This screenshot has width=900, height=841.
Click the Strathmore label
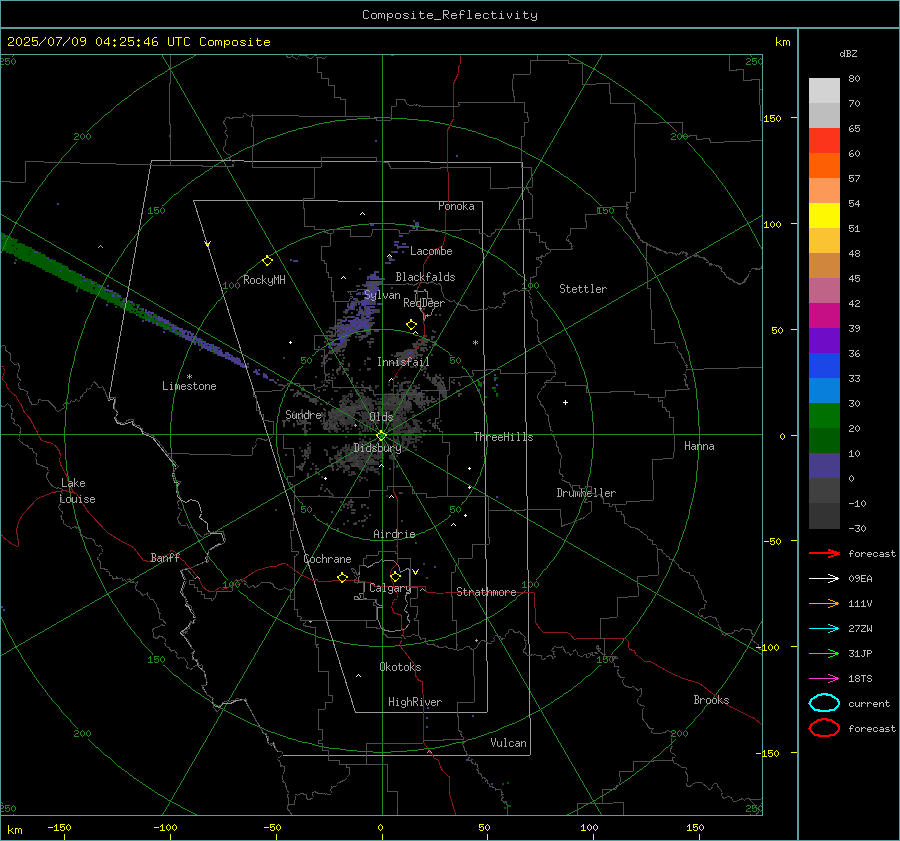pyautogui.click(x=486, y=592)
